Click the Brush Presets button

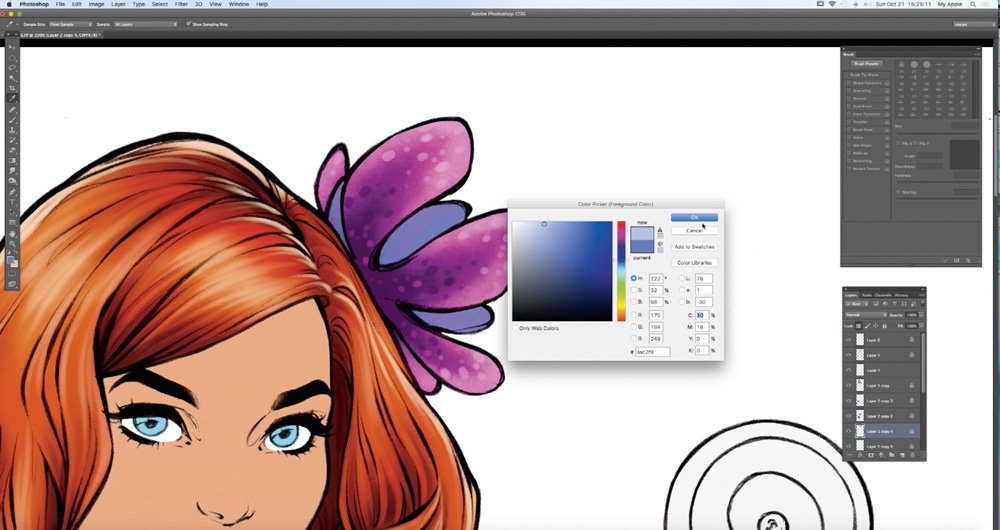865,64
